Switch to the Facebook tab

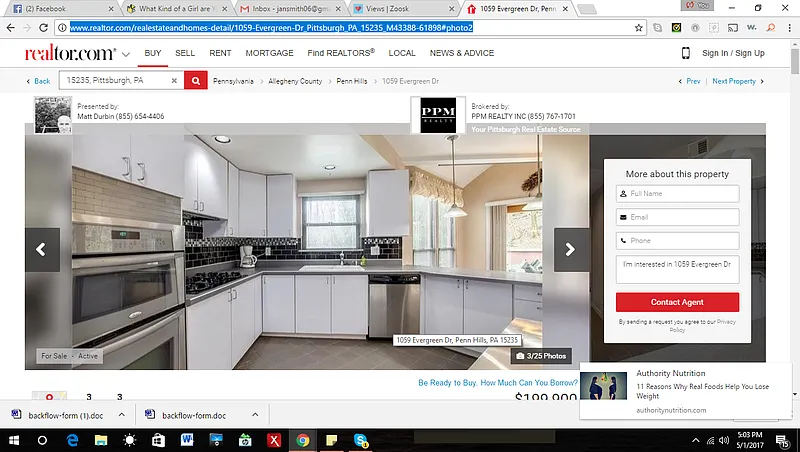(x=62, y=9)
